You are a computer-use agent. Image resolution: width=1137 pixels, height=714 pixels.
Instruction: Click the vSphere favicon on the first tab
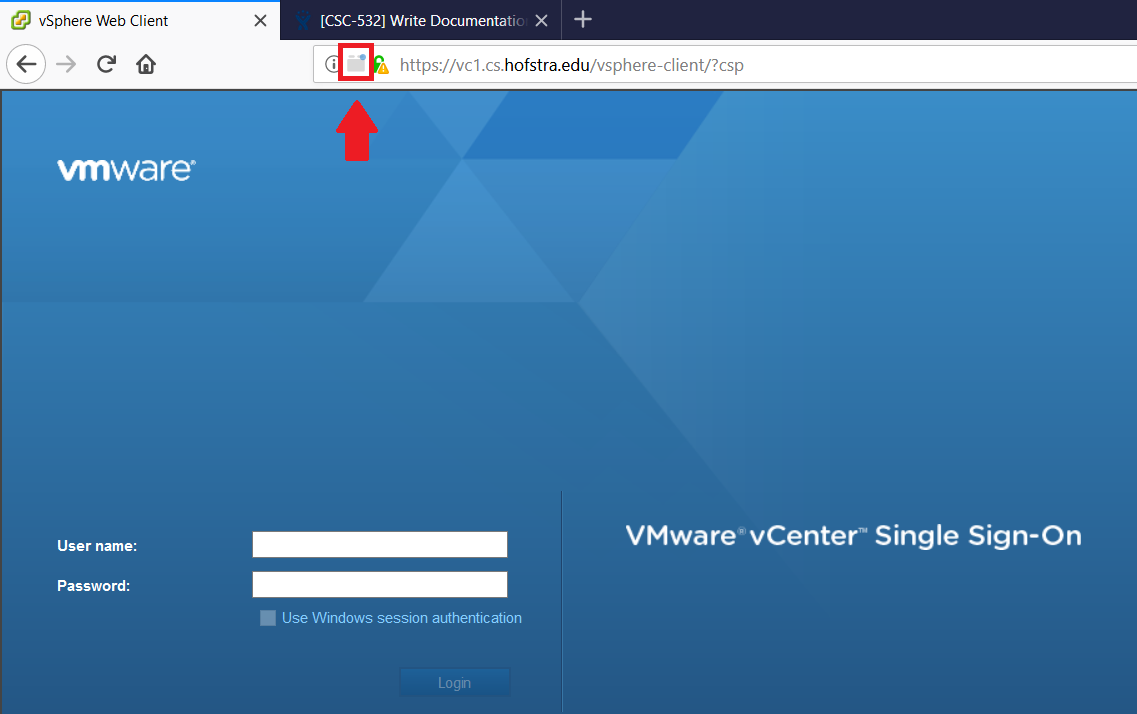[x=20, y=20]
